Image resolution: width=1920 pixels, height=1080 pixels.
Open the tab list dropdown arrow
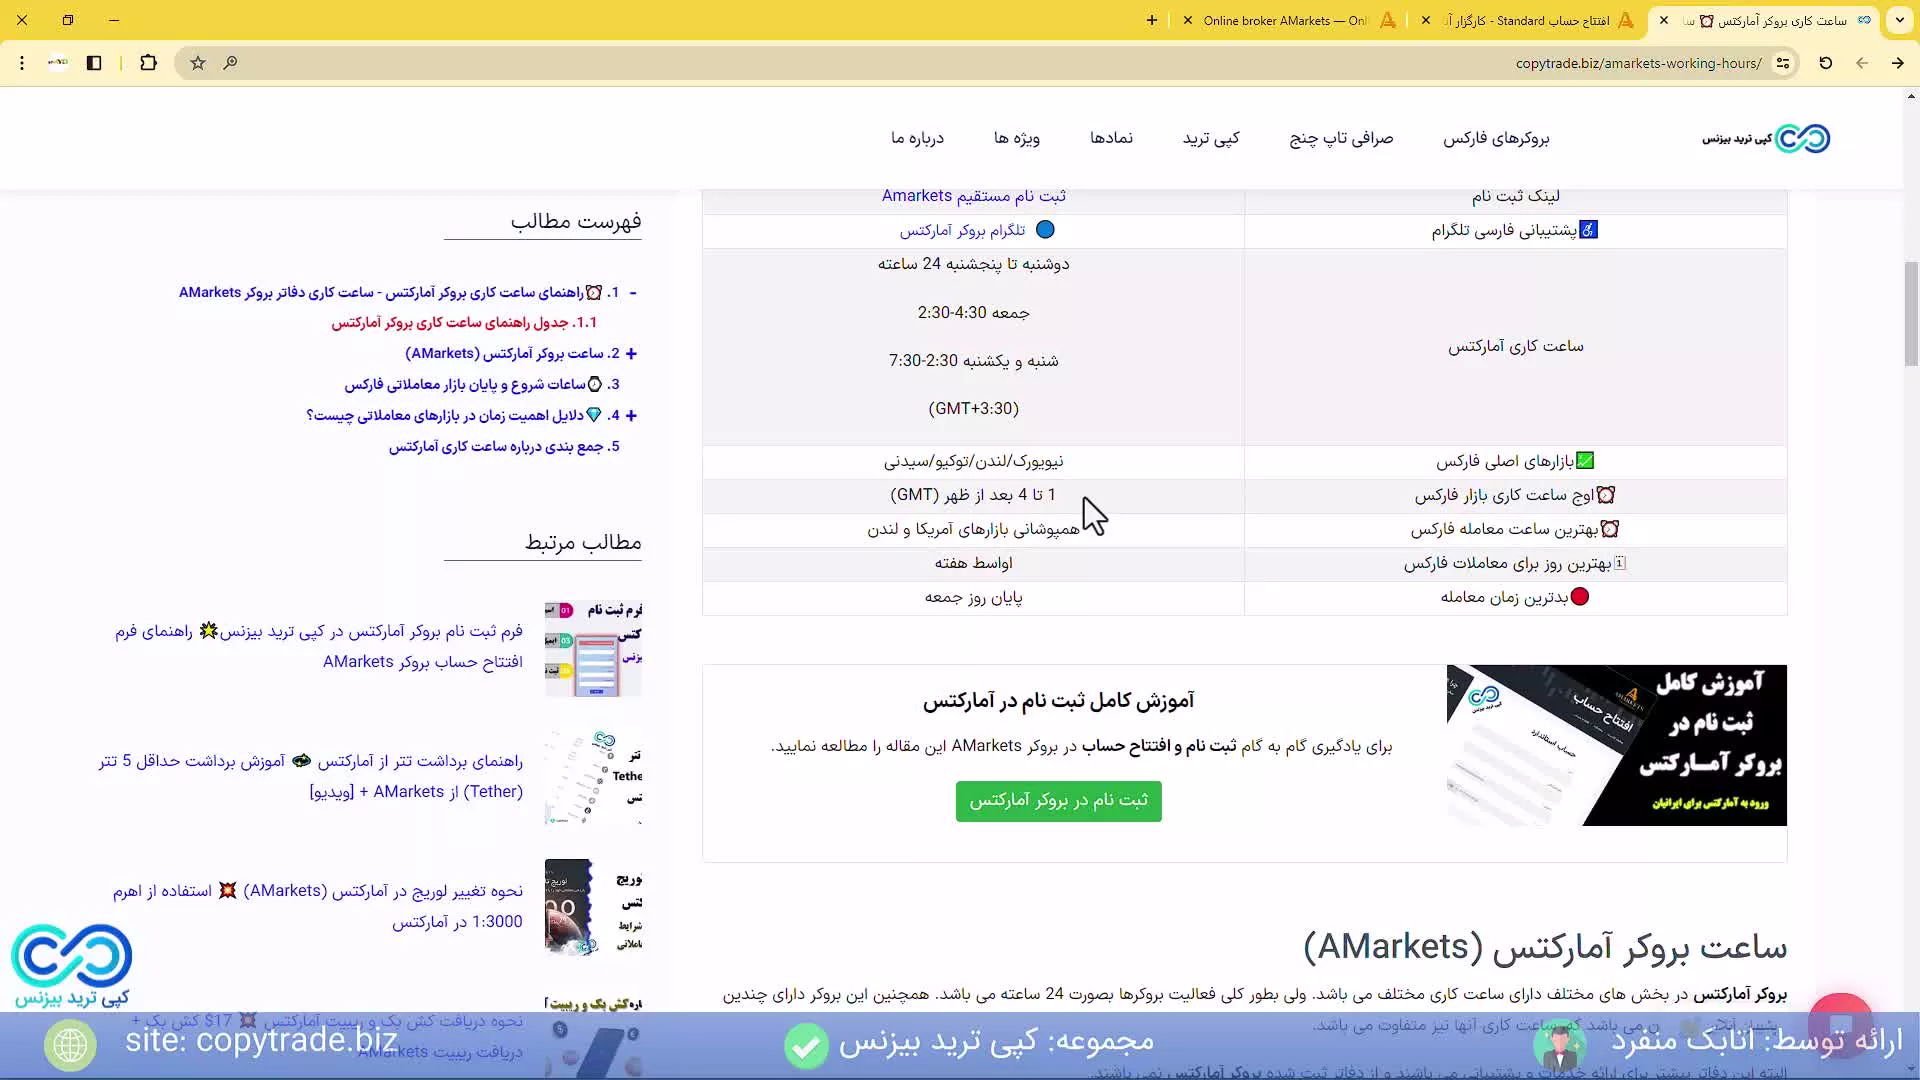point(1899,20)
